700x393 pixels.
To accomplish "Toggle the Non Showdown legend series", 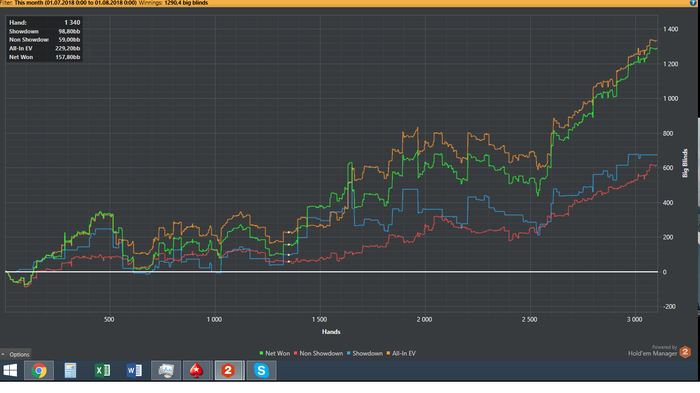I will click(318, 353).
